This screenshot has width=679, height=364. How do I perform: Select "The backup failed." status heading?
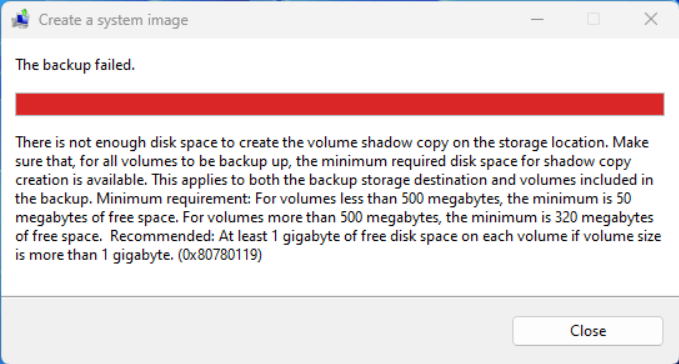75,65
